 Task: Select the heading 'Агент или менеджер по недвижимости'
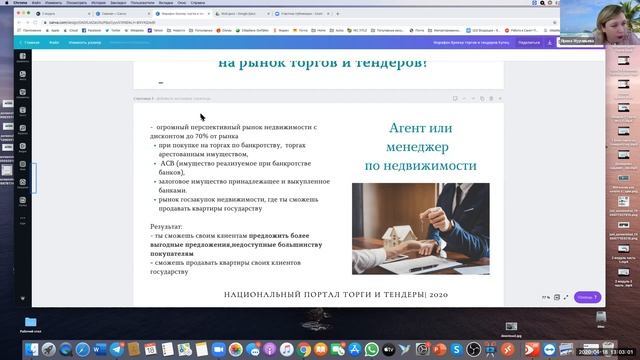point(420,147)
